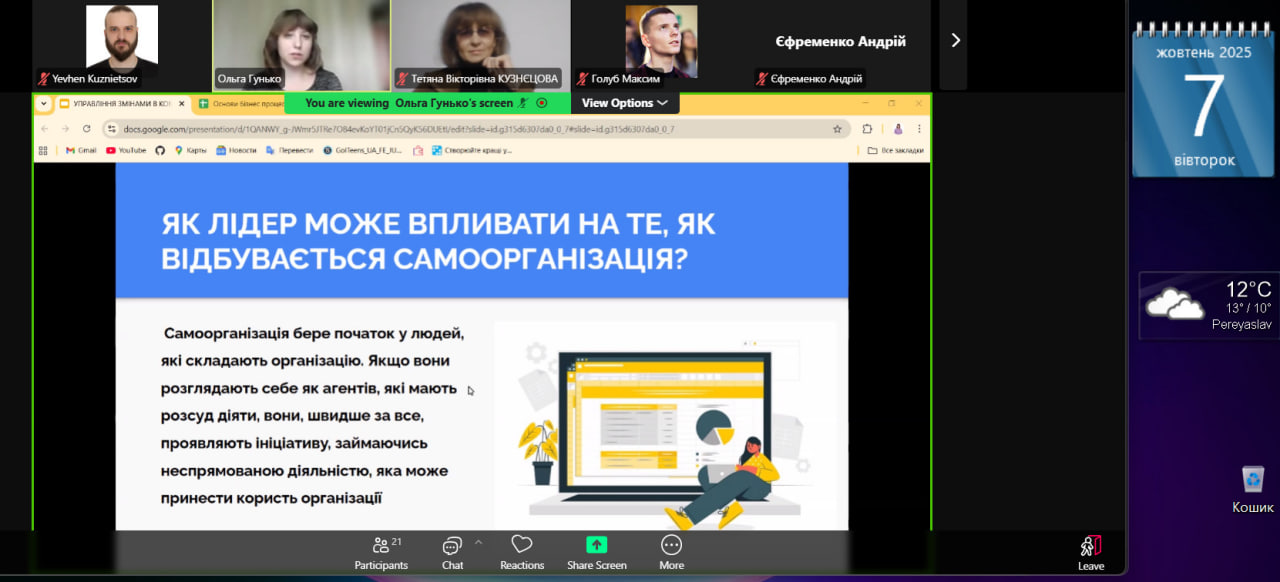This screenshot has height=582, width=1280.
Task: Open the YouTube bookmark
Action: click(126, 150)
